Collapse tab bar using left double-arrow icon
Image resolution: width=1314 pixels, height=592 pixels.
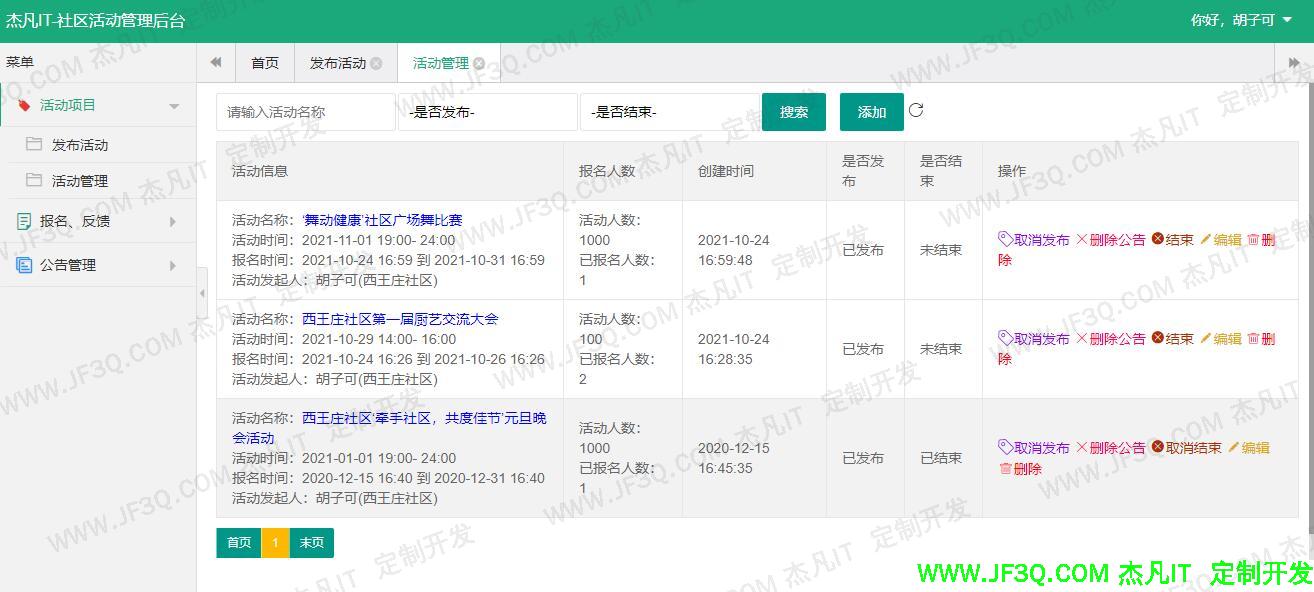coord(215,62)
